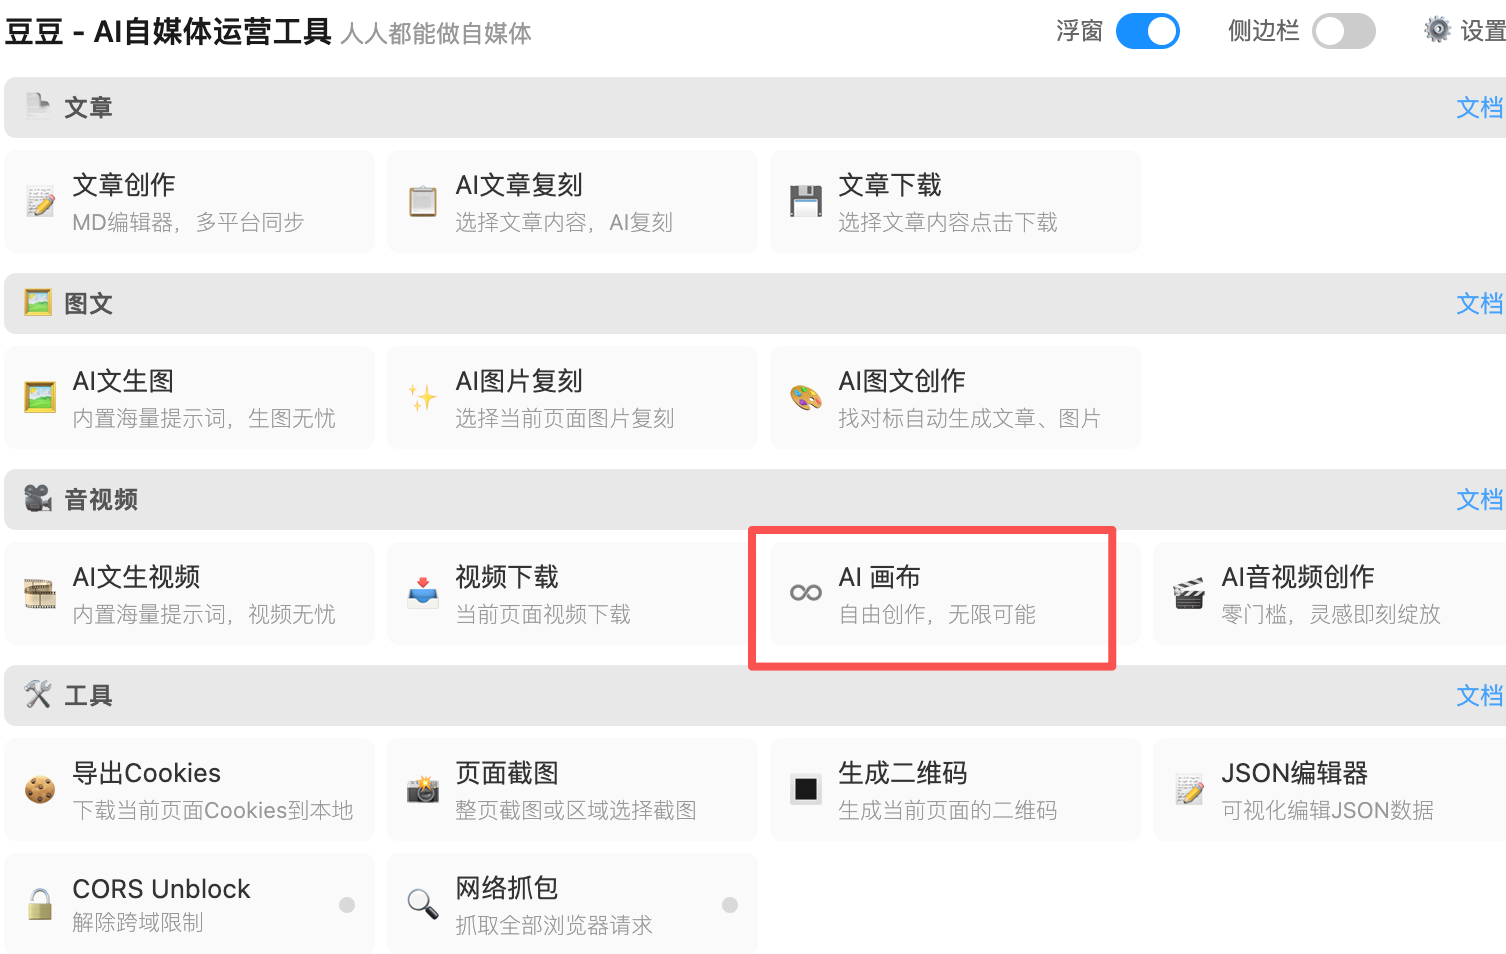Turn off the 浮窗 switch
The image size is (1506, 954).
pyautogui.click(x=1147, y=32)
